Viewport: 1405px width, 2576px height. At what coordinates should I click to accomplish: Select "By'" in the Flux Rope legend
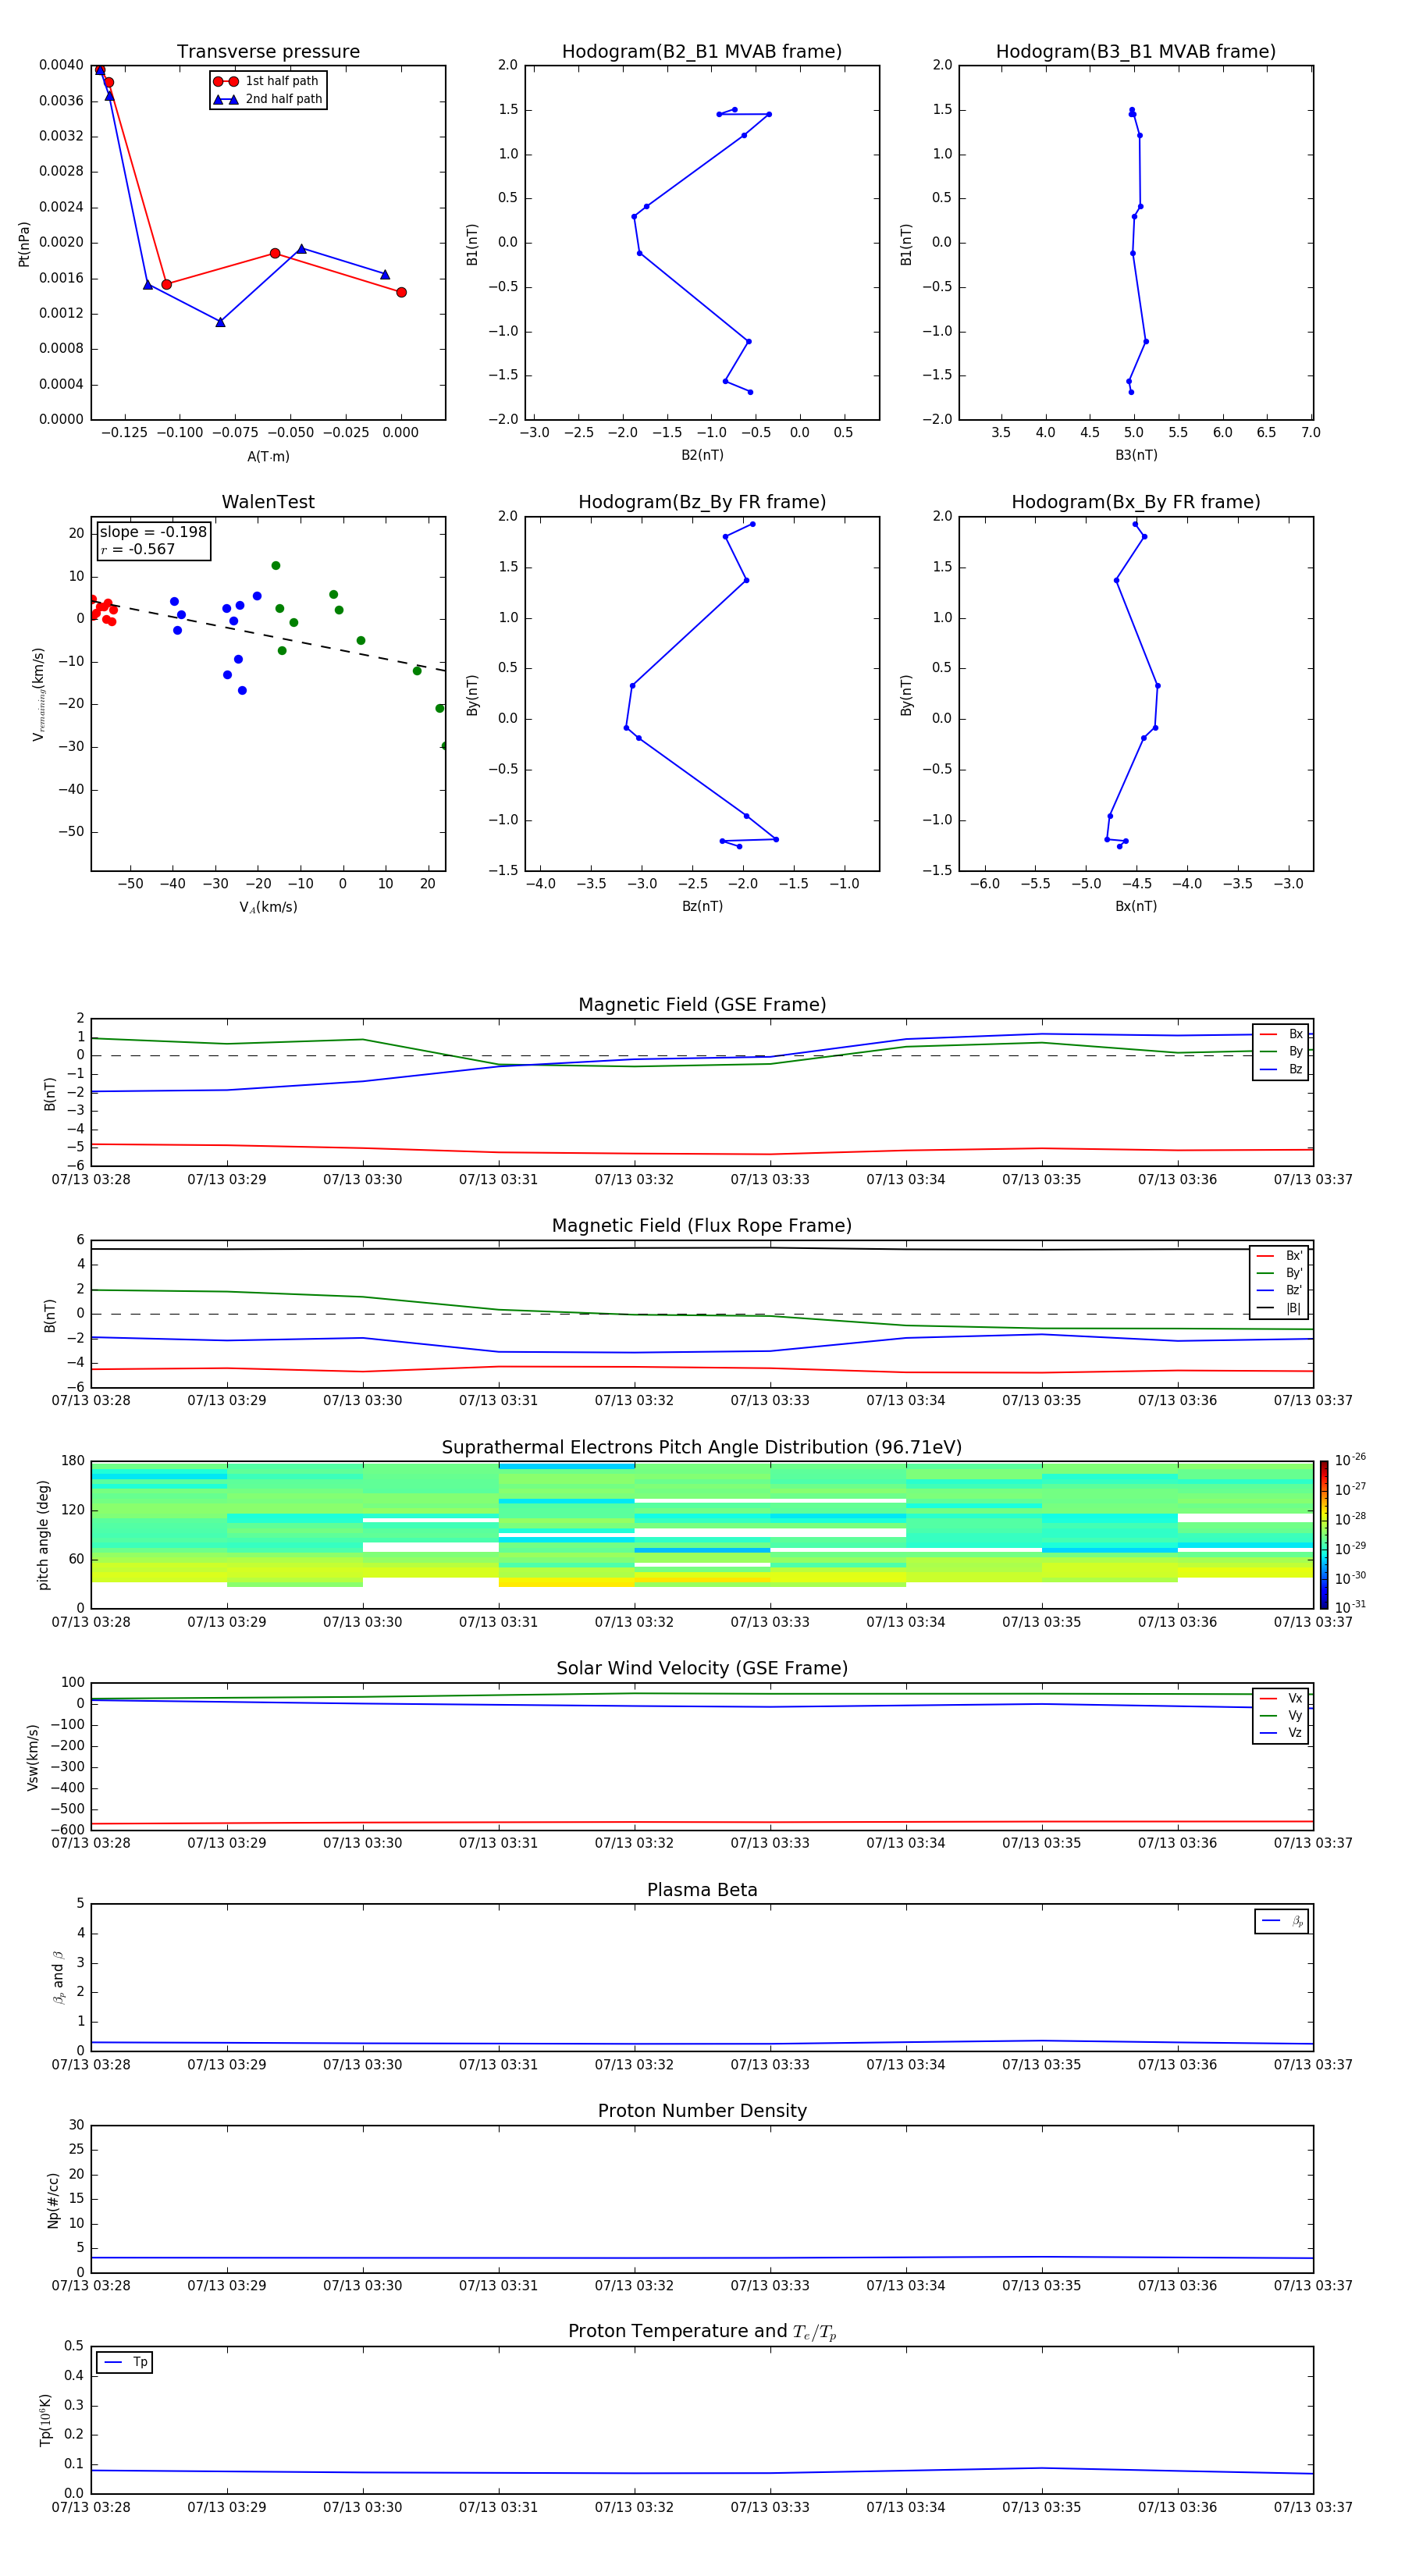[x=1280, y=1273]
